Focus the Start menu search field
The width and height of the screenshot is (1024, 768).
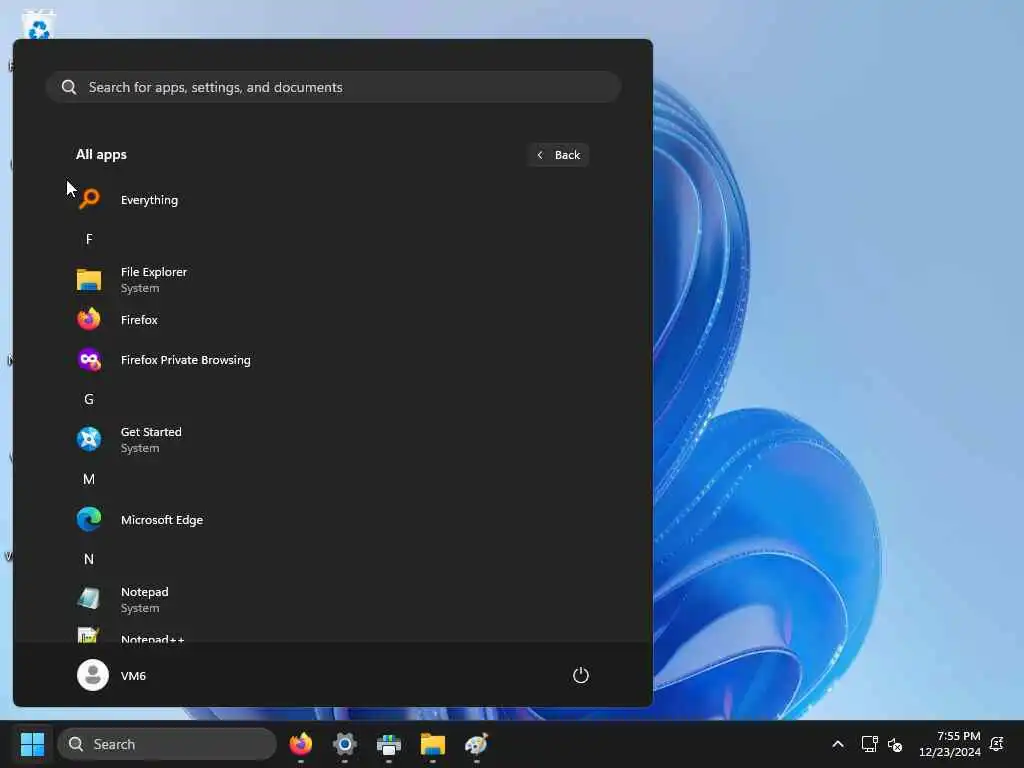click(x=333, y=87)
